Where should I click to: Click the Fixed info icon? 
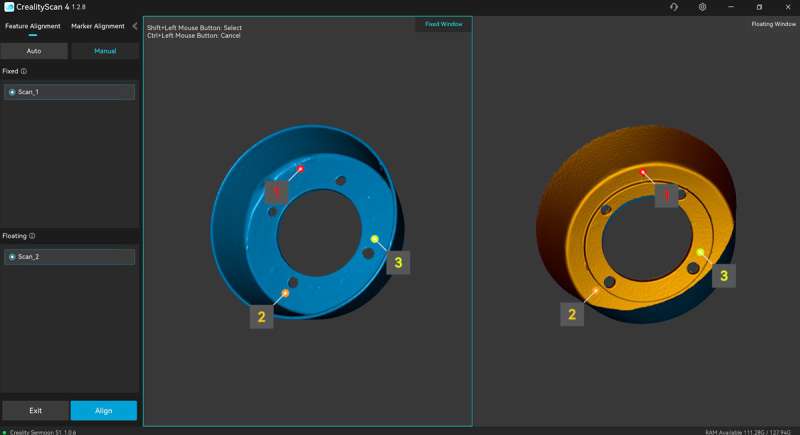click(24, 72)
